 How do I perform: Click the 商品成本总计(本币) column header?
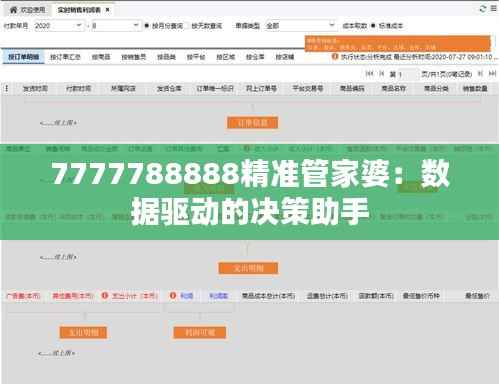[268, 296]
